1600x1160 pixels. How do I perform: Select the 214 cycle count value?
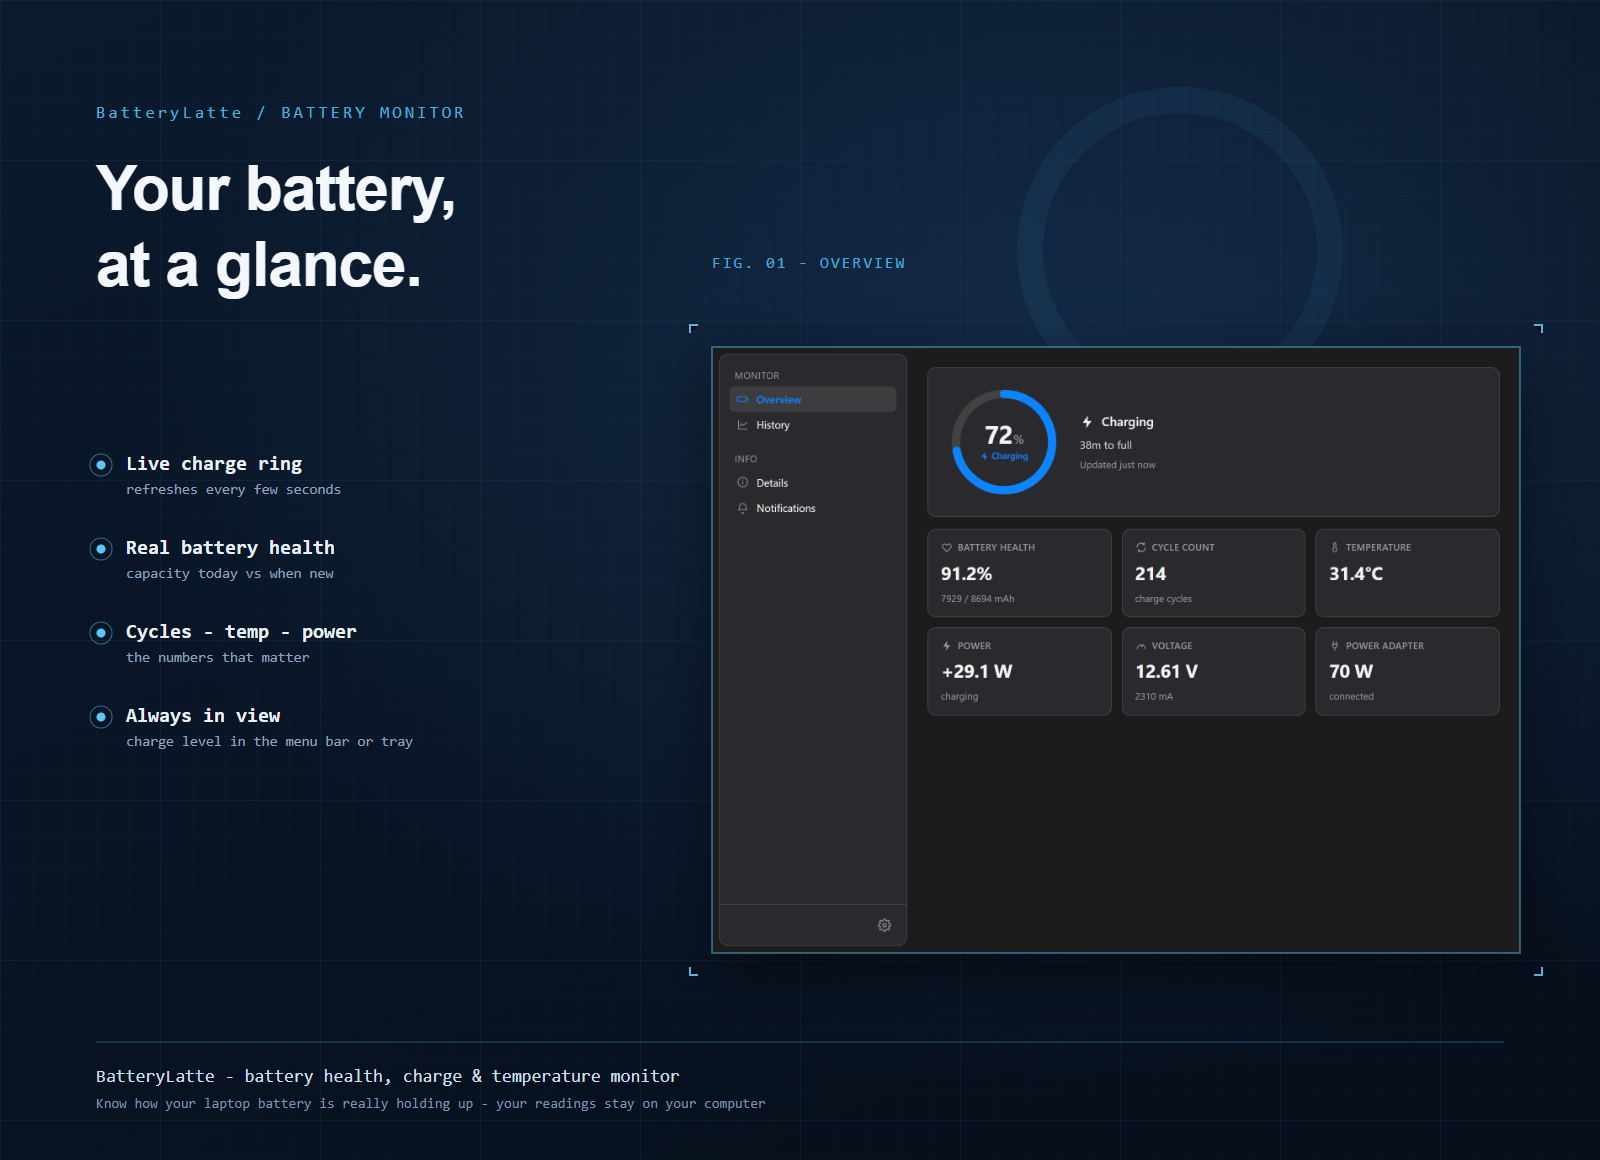[1150, 574]
